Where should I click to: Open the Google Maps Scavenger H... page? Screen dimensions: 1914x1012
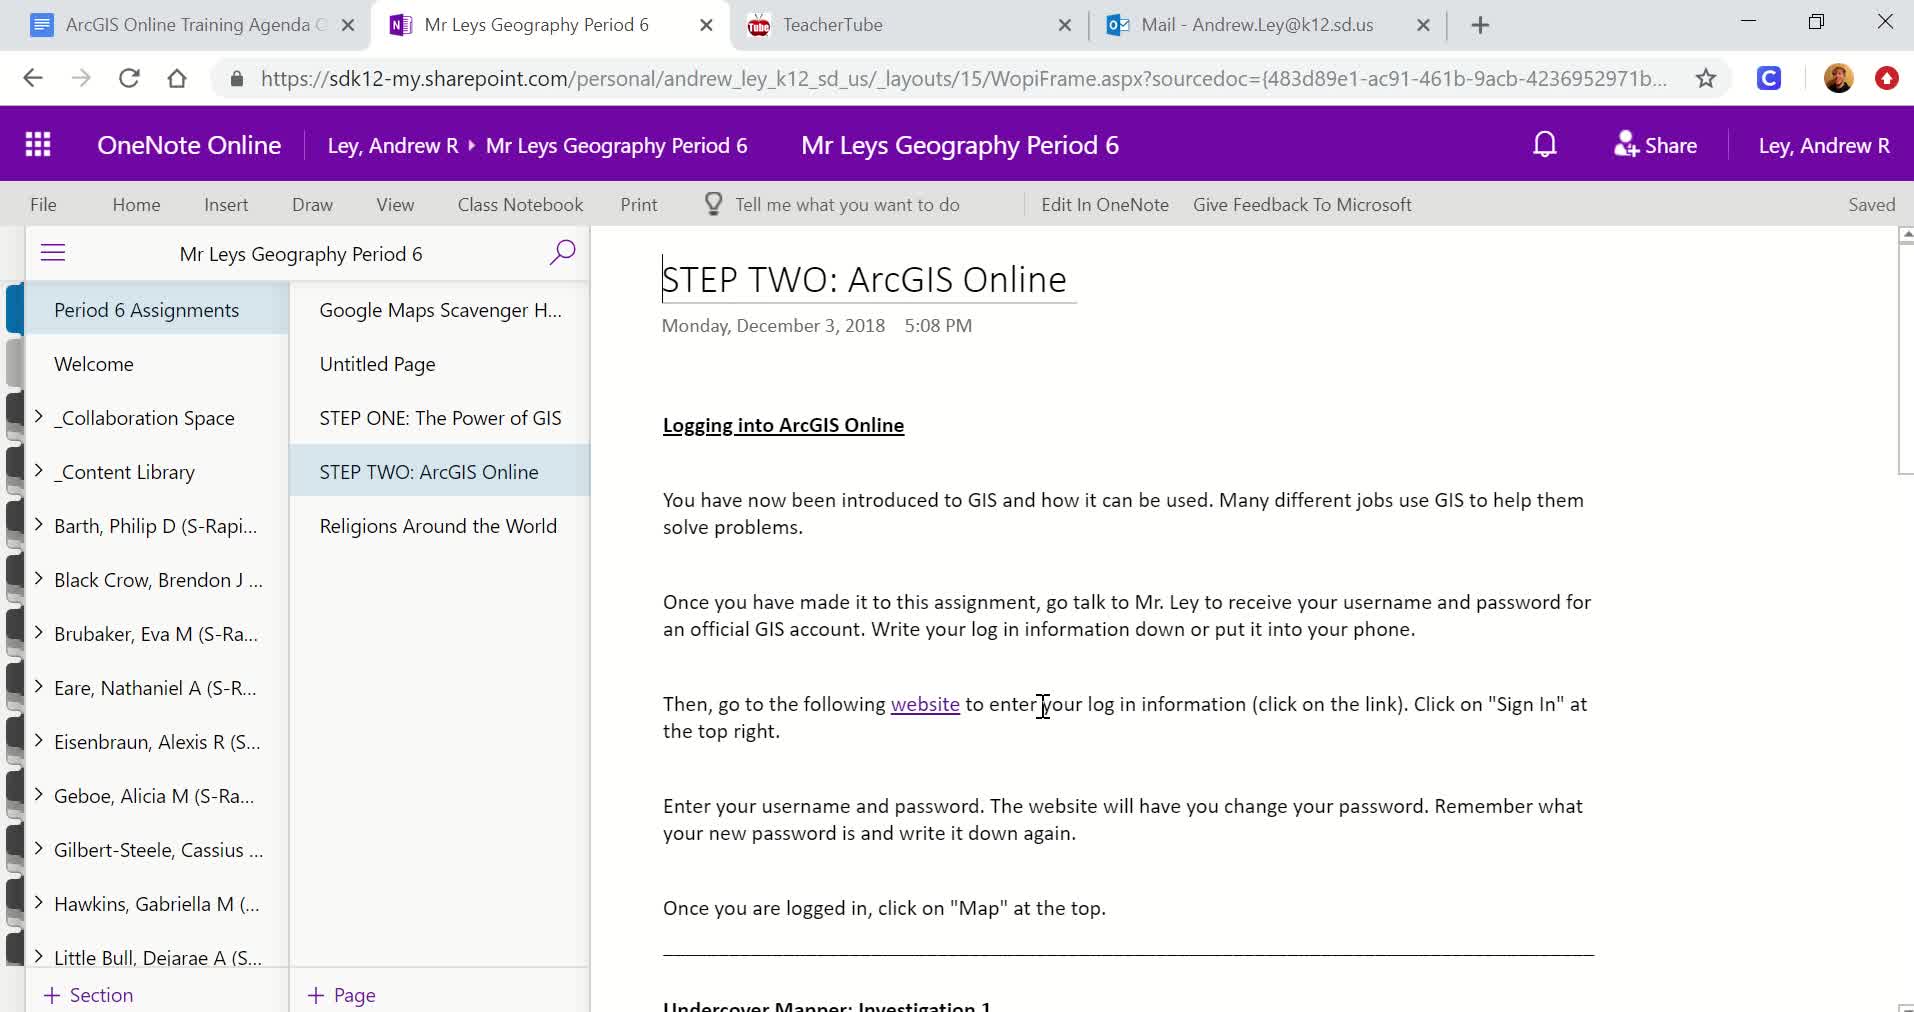[x=440, y=310]
